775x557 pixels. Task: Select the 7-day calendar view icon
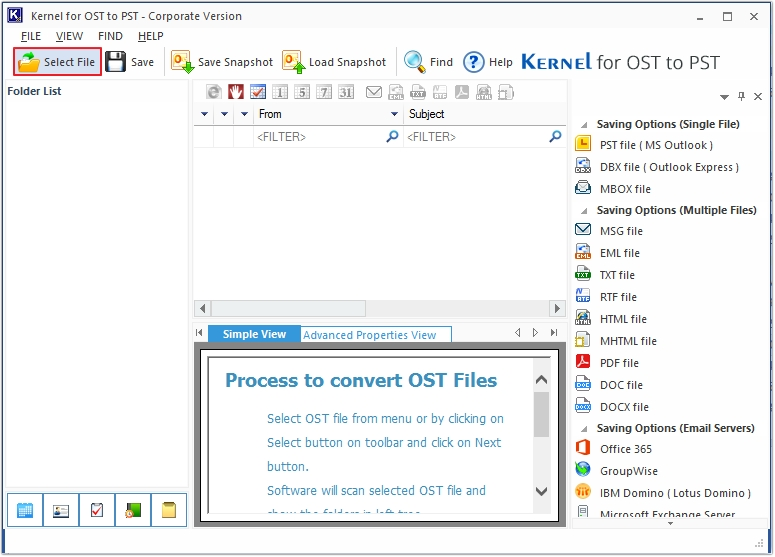[324, 92]
